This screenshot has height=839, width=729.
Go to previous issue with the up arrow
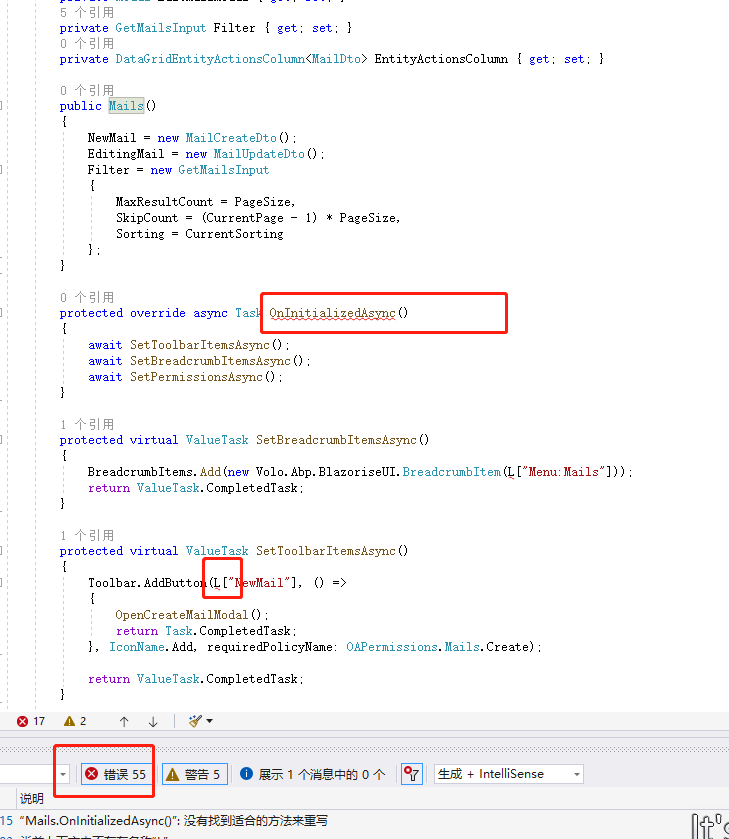[124, 721]
